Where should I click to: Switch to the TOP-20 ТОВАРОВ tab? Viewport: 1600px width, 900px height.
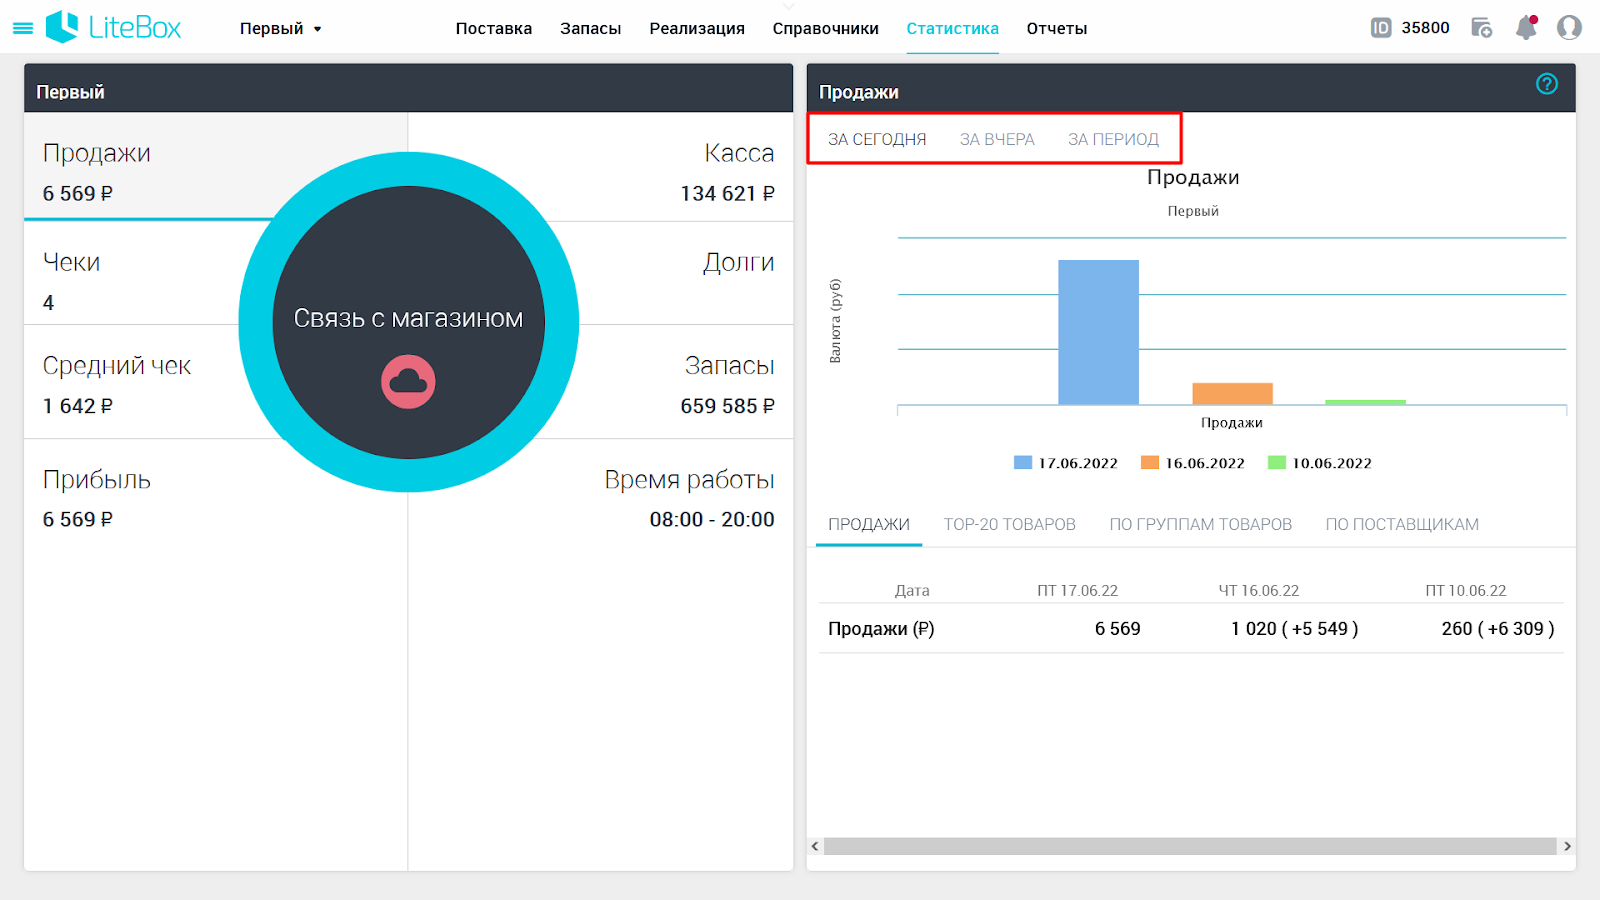point(1009,524)
